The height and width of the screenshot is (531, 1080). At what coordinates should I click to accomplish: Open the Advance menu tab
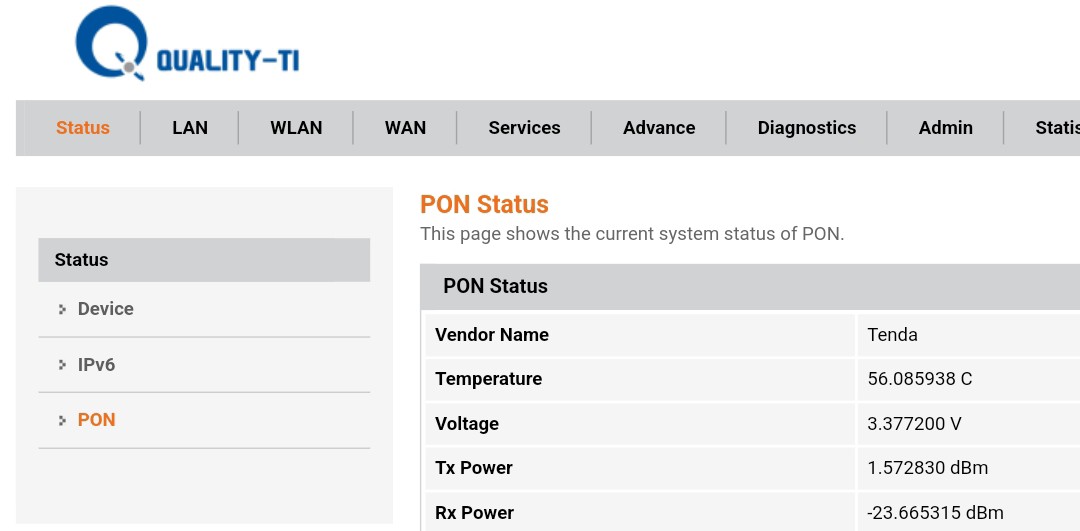tap(659, 128)
